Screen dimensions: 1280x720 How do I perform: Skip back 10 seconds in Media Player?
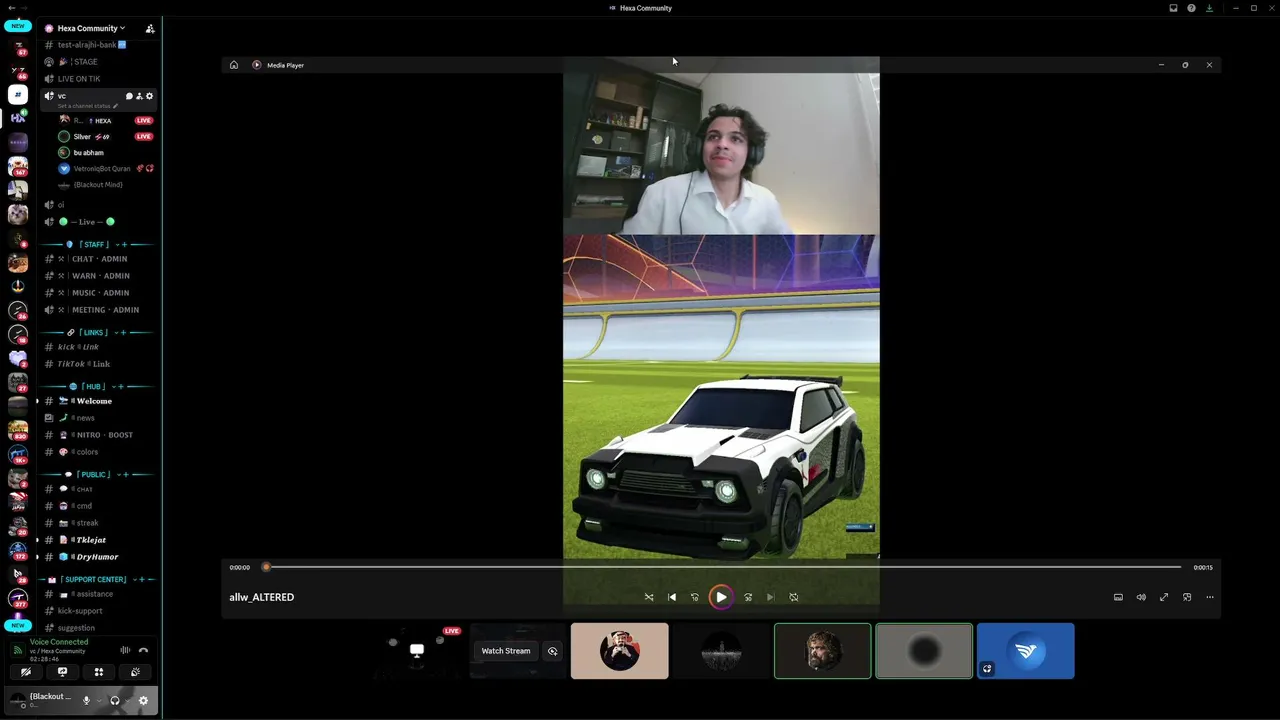695,597
